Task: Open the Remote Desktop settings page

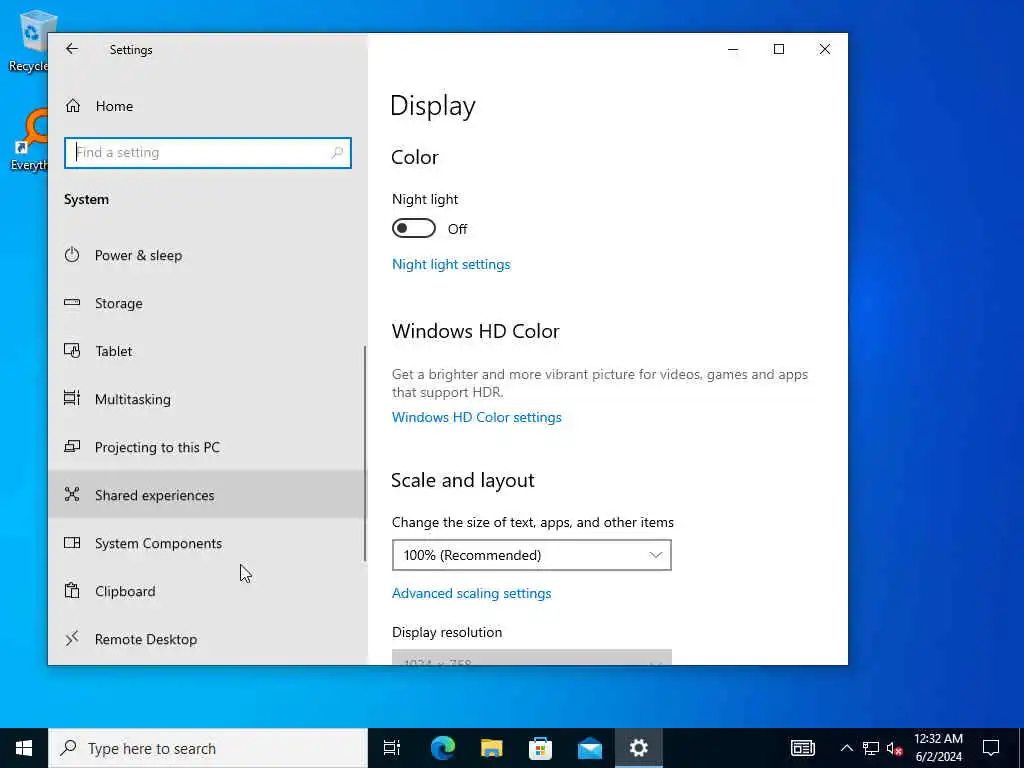Action: coord(206,639)
